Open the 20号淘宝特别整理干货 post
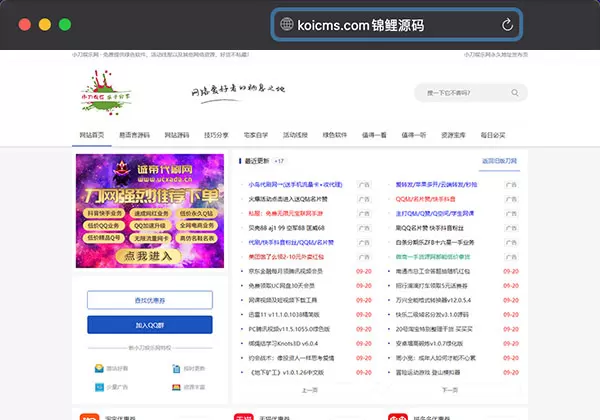Image resolution: width=600 pixels, height=420 pixels. (434, 329)
